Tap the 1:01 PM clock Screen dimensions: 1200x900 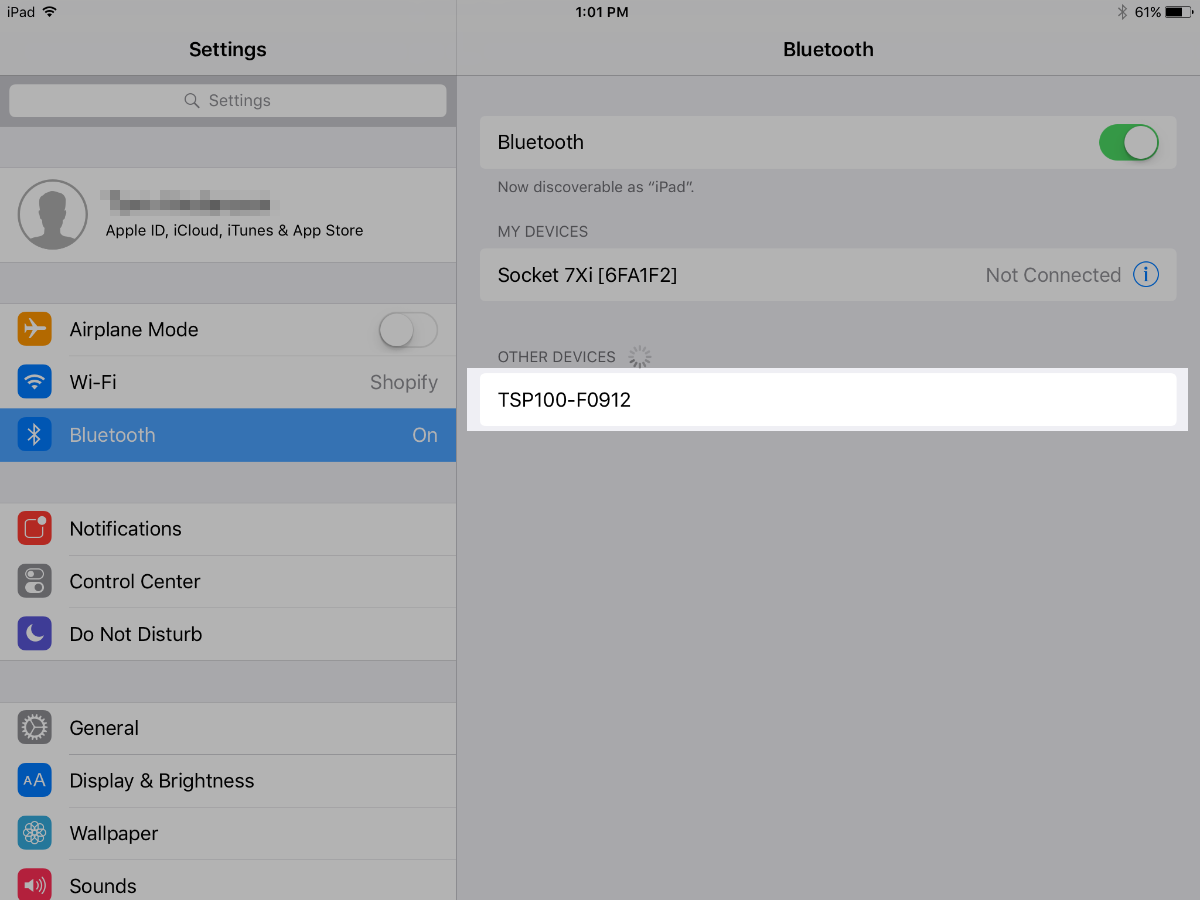602,12
